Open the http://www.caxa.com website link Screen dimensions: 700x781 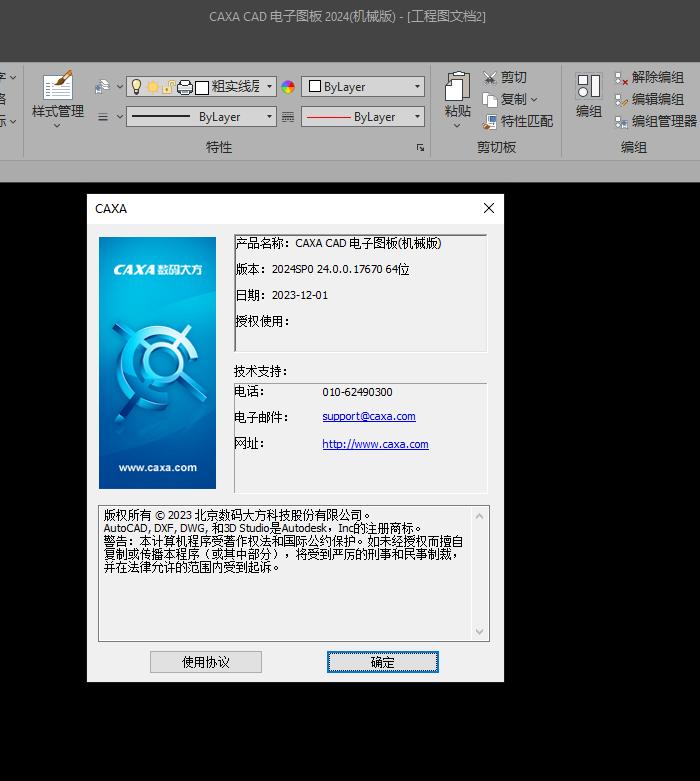[x=375, y=444]
